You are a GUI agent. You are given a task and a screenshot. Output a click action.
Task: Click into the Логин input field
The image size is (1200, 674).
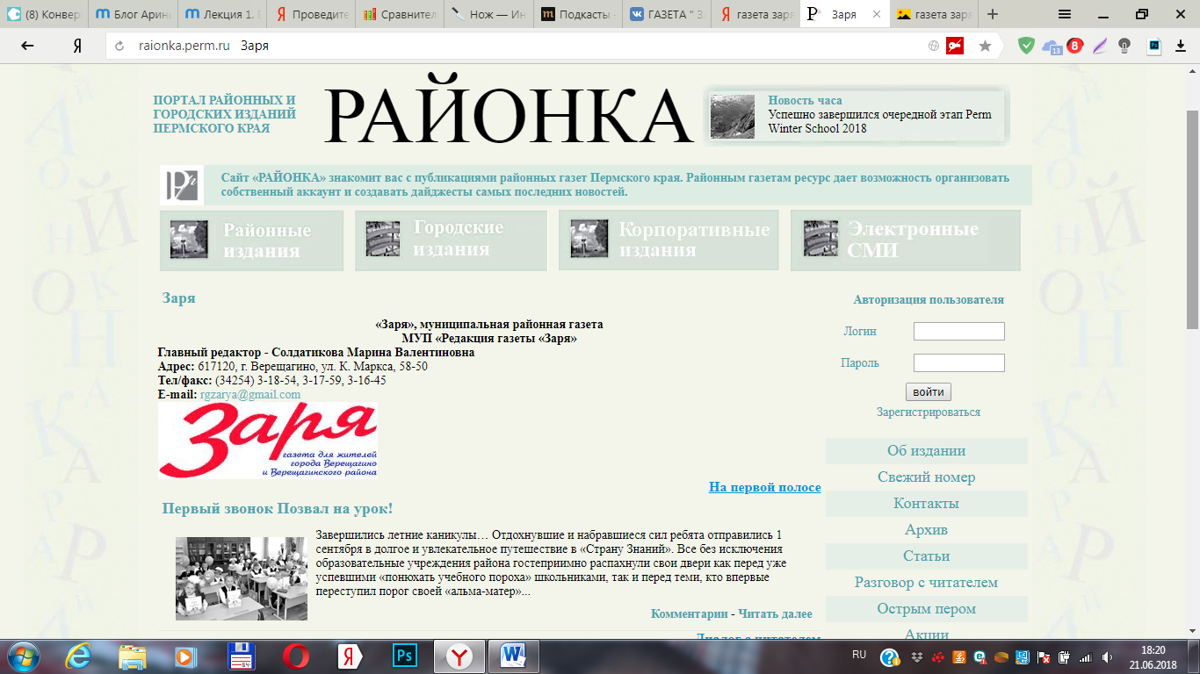click(959, 331)
